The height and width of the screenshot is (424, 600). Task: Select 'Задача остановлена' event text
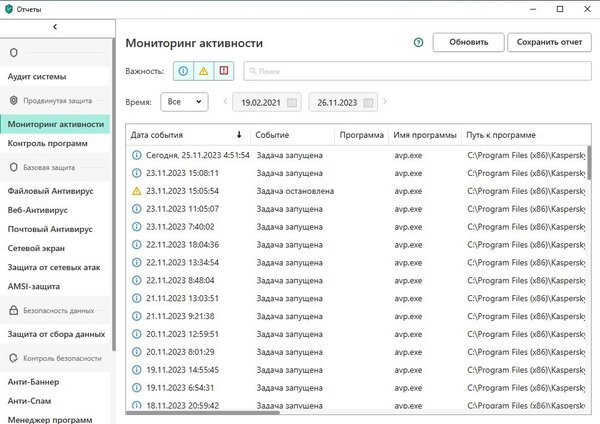point(295,191)
